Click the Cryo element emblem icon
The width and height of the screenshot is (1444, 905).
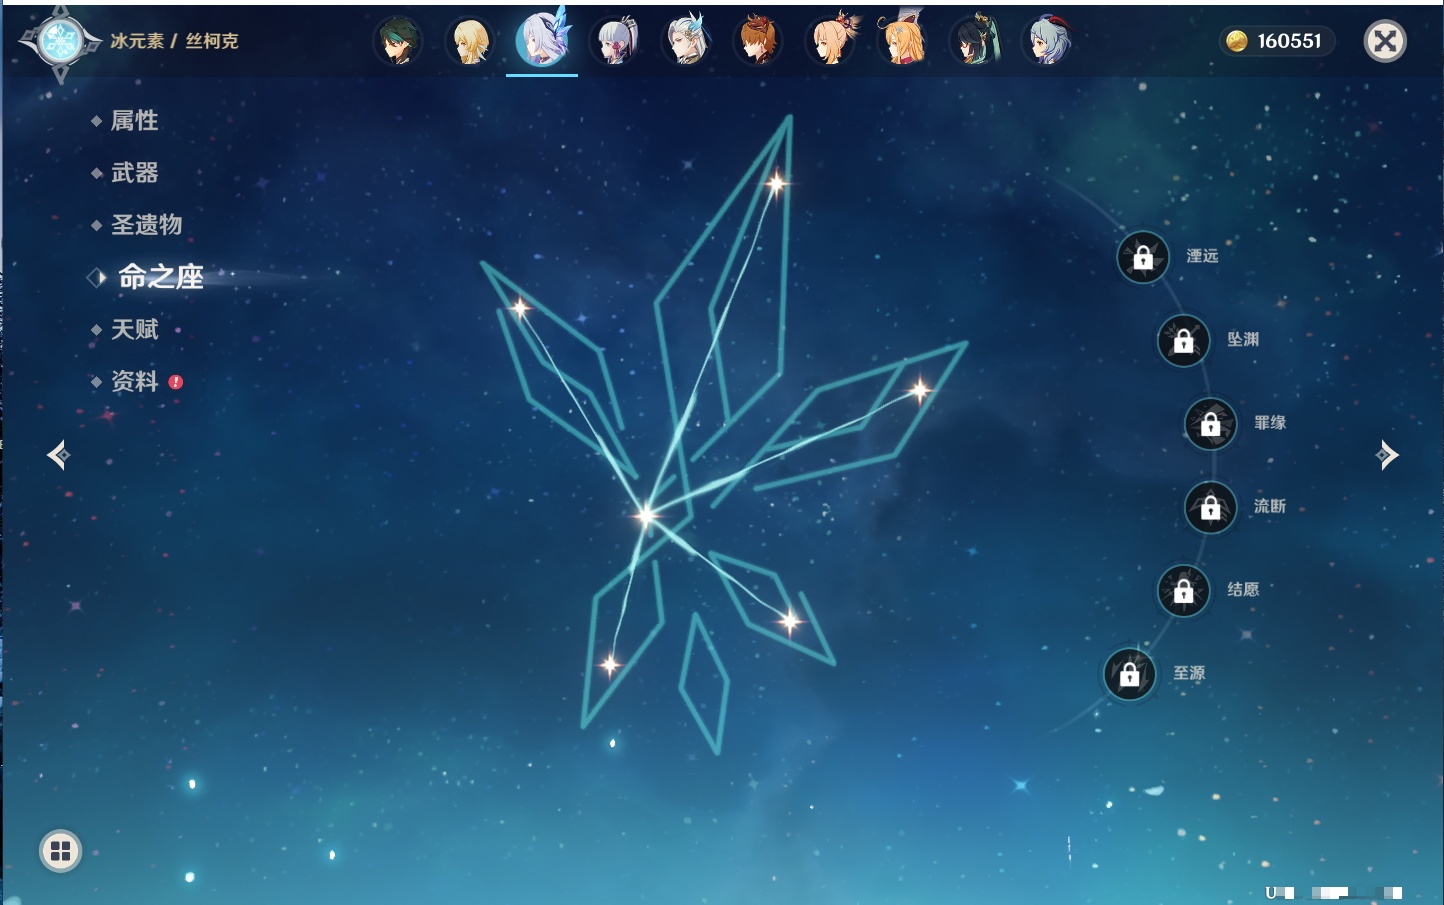(x=60, y=42)
